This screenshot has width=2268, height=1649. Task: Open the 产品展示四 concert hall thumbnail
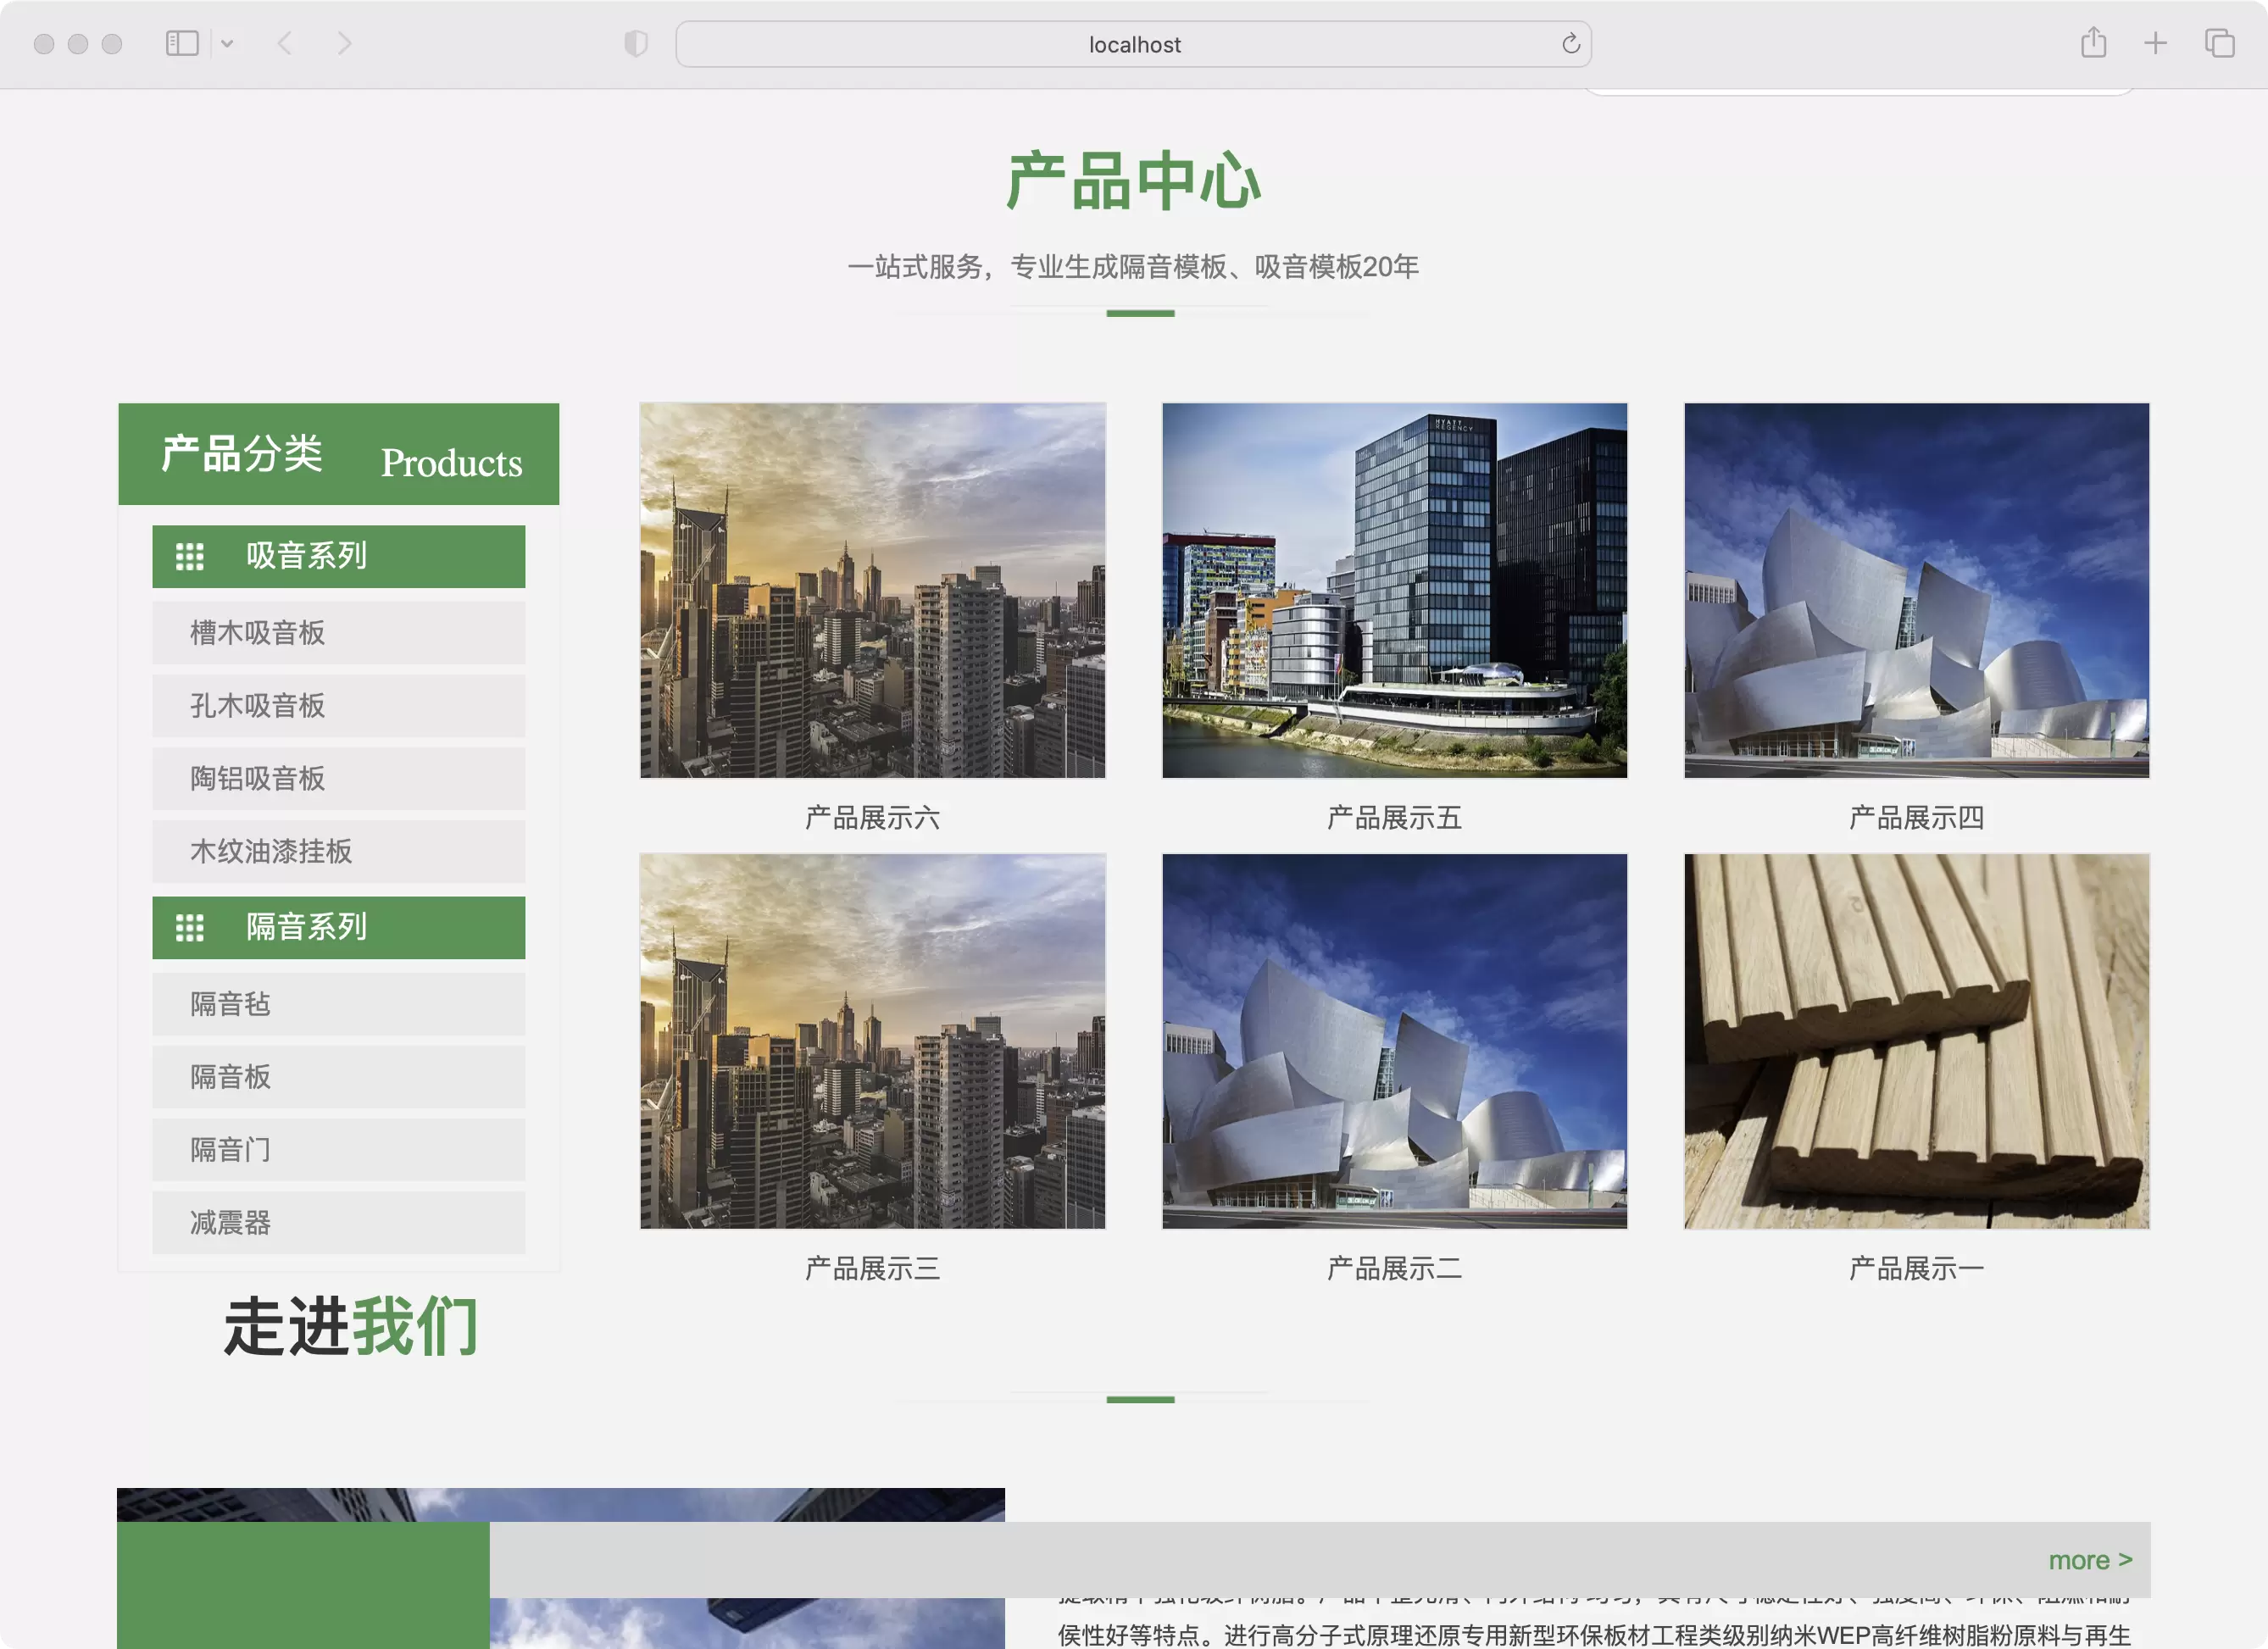(x=1916, y=590)
